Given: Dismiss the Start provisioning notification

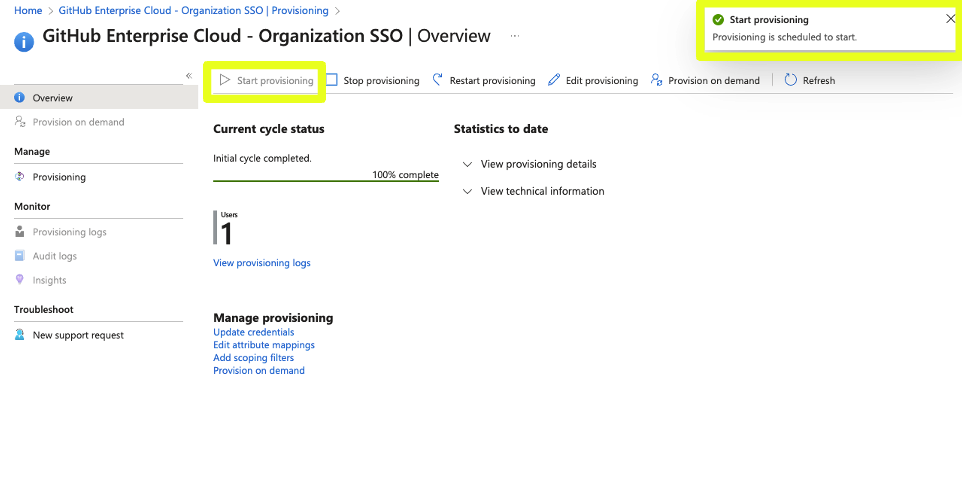Looking at the screenshot, I should [950, 19].
